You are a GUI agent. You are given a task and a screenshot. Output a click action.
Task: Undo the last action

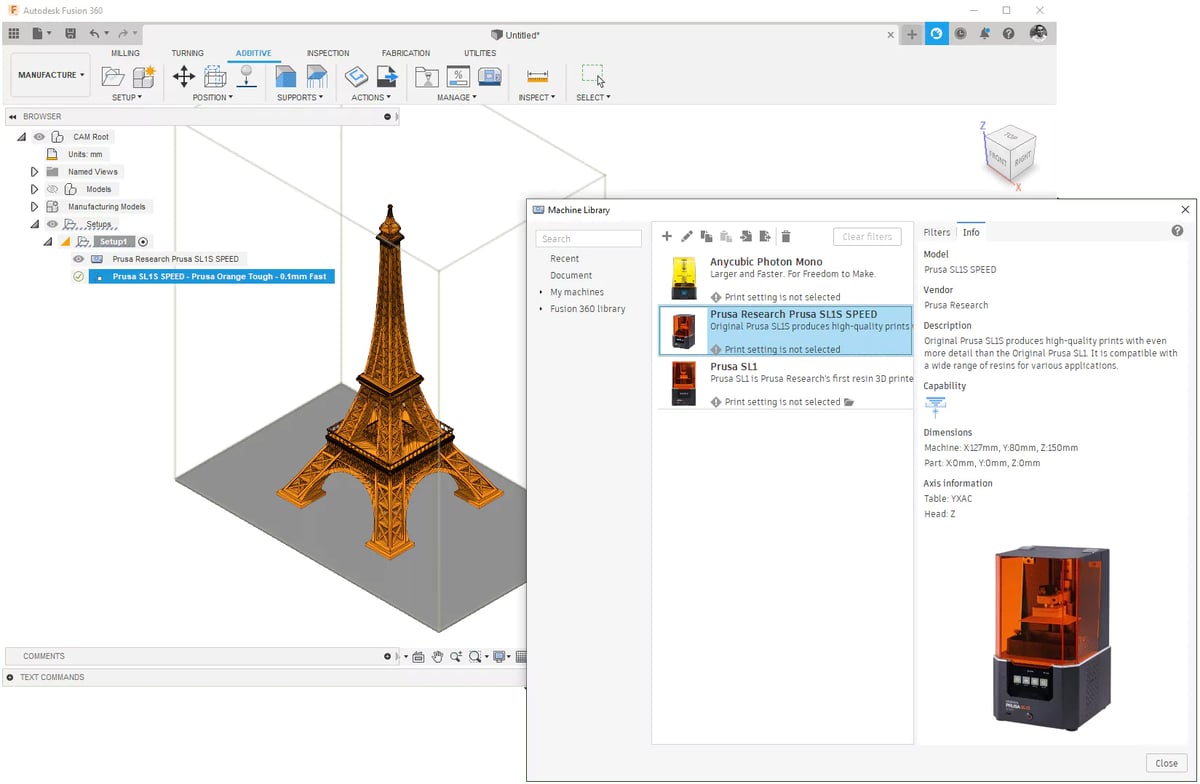pos(96,33)
